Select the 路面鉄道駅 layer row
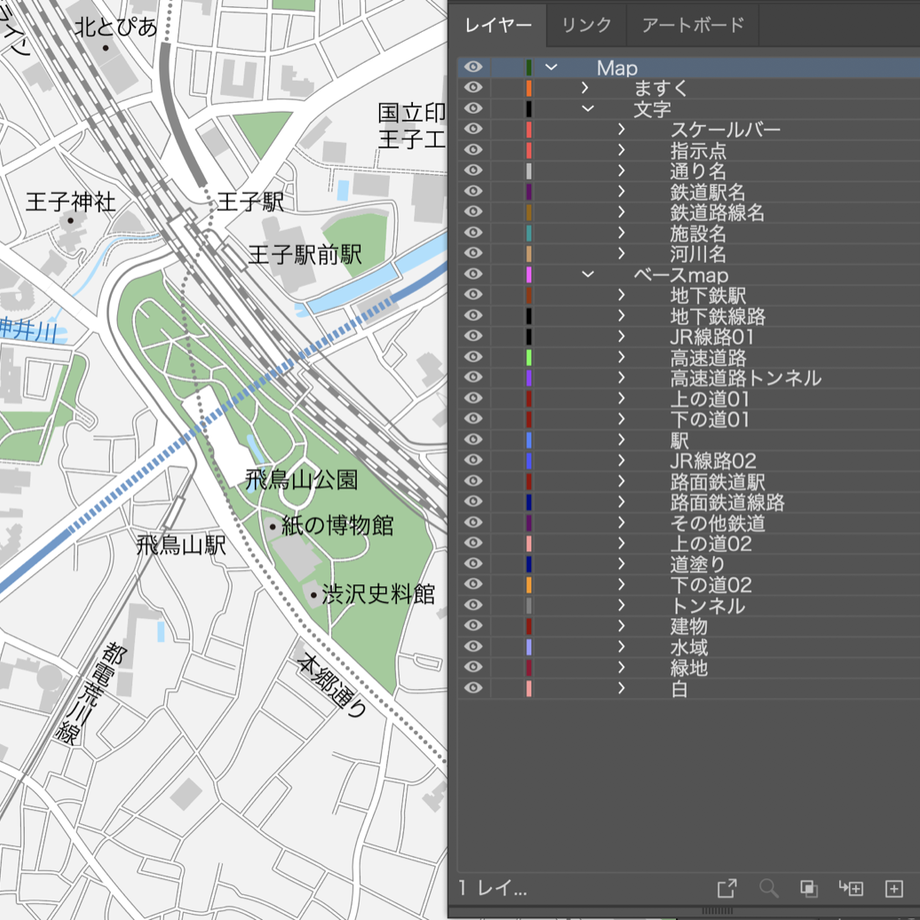920x920 pixels. (x=688, y=481)
